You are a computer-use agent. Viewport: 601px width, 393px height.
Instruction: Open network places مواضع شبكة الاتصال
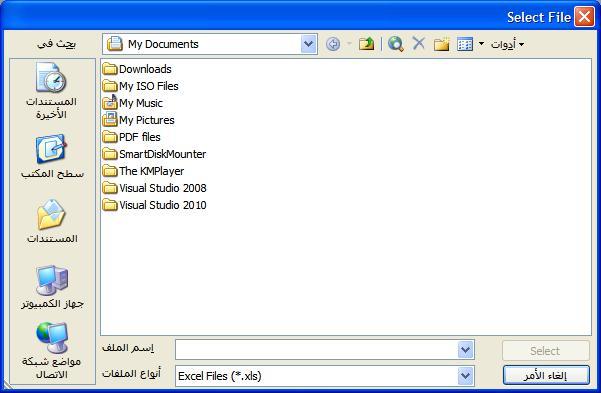[x=52, y=351]
